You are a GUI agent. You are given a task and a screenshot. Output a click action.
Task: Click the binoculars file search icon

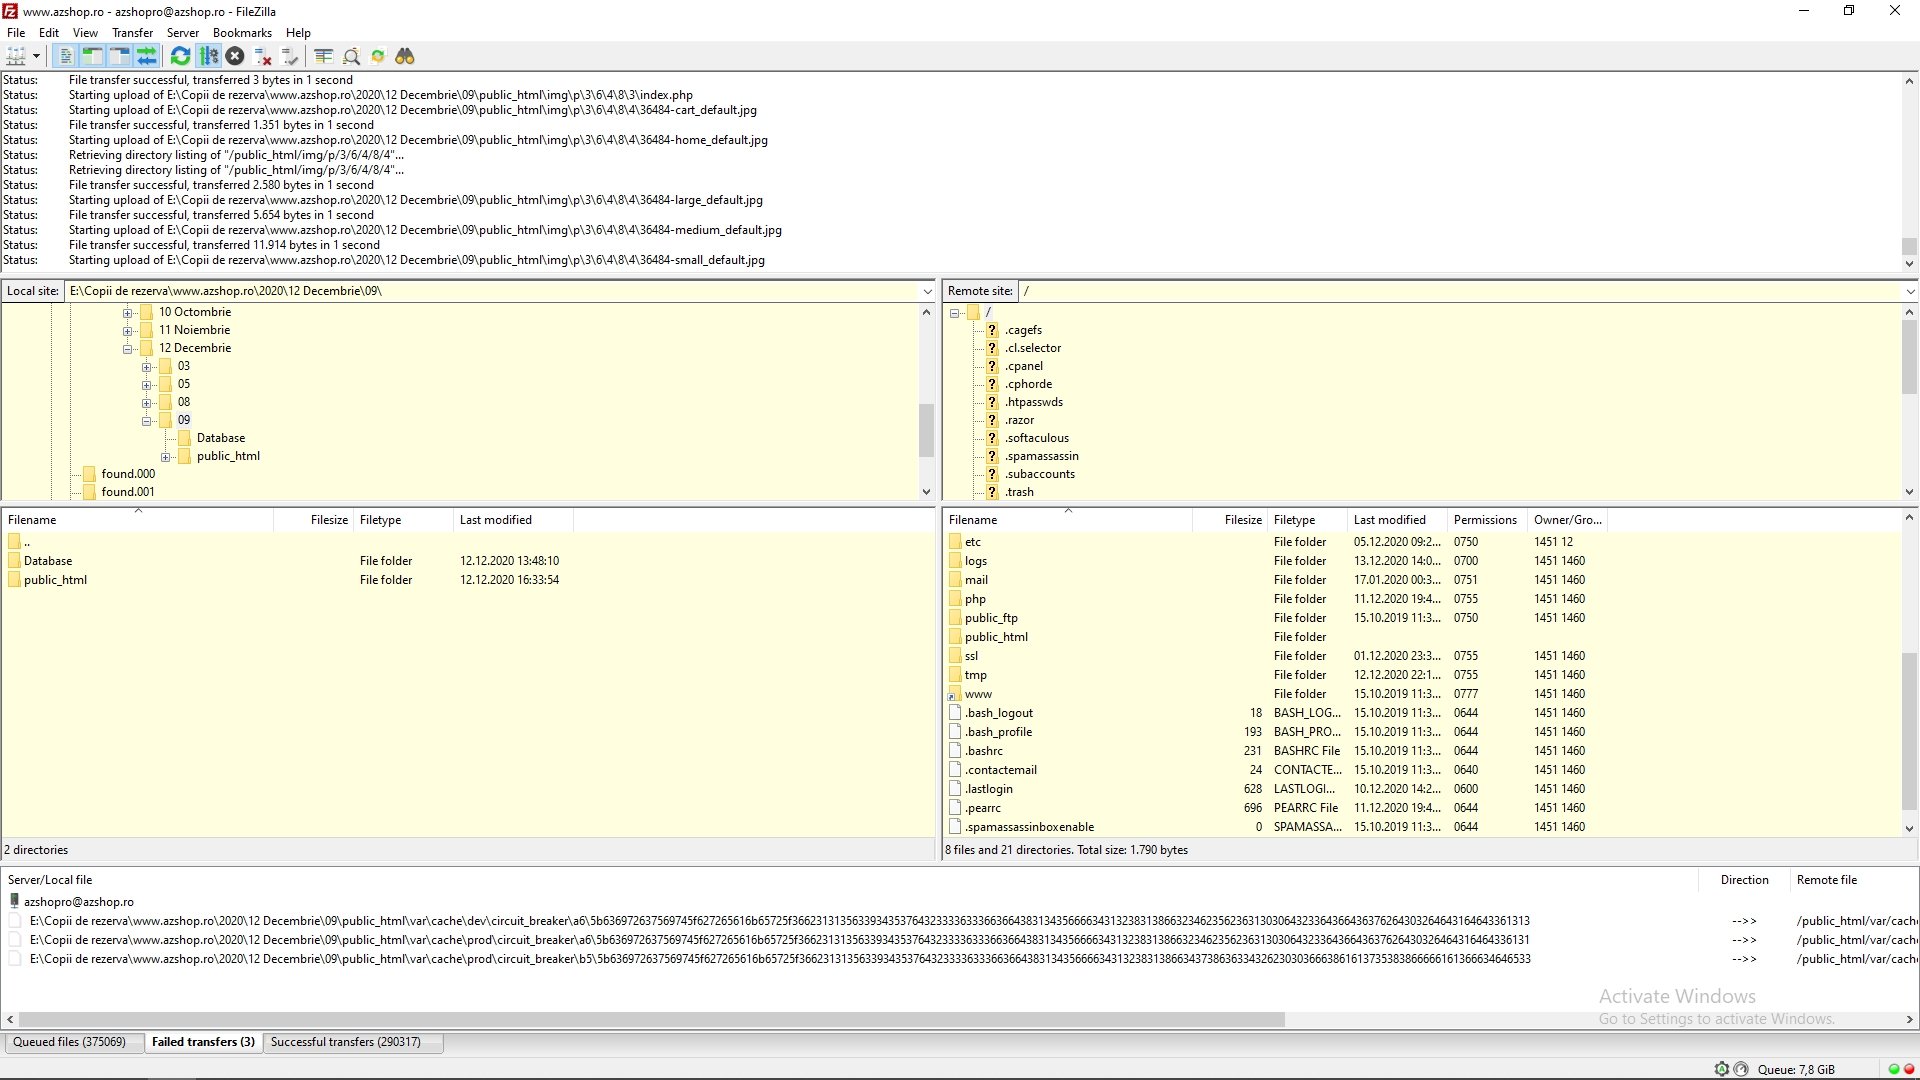405,56
